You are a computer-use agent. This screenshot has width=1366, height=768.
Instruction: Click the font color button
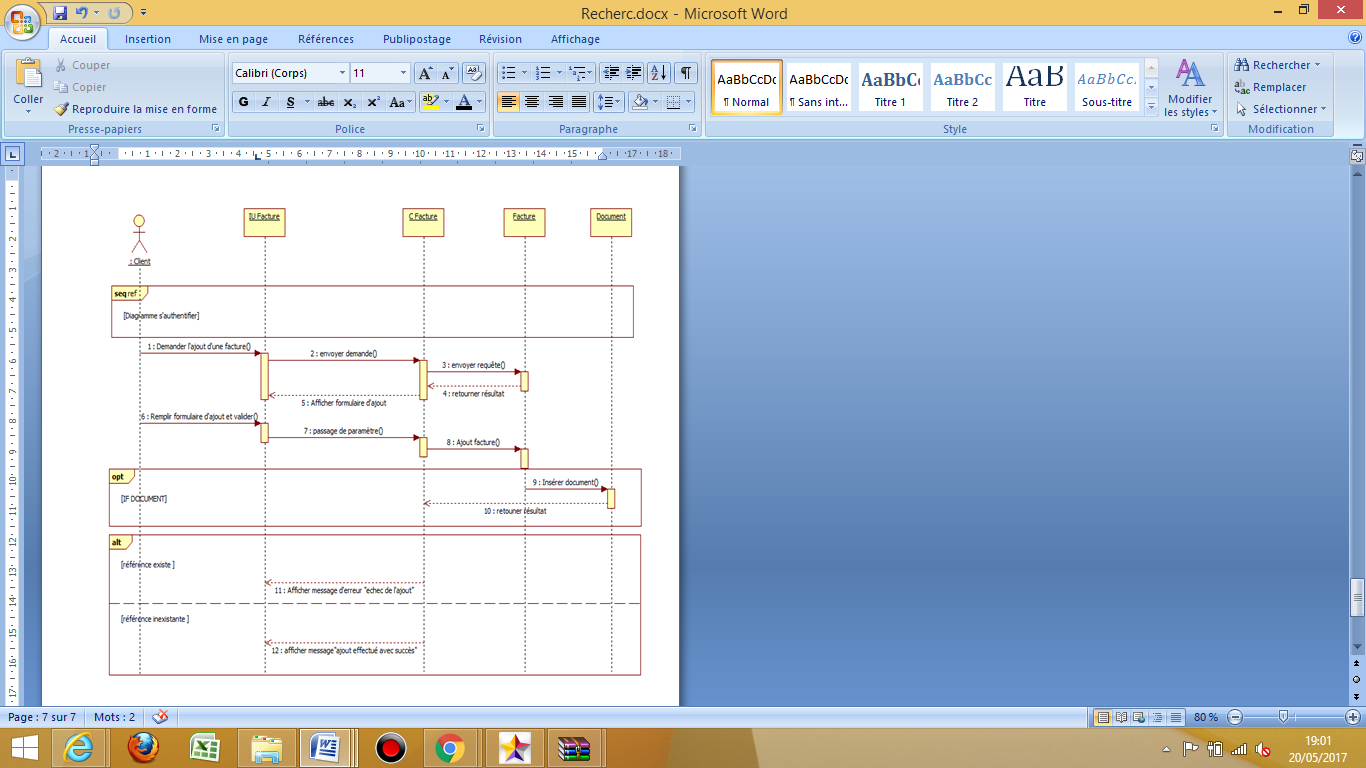(464, 102)
